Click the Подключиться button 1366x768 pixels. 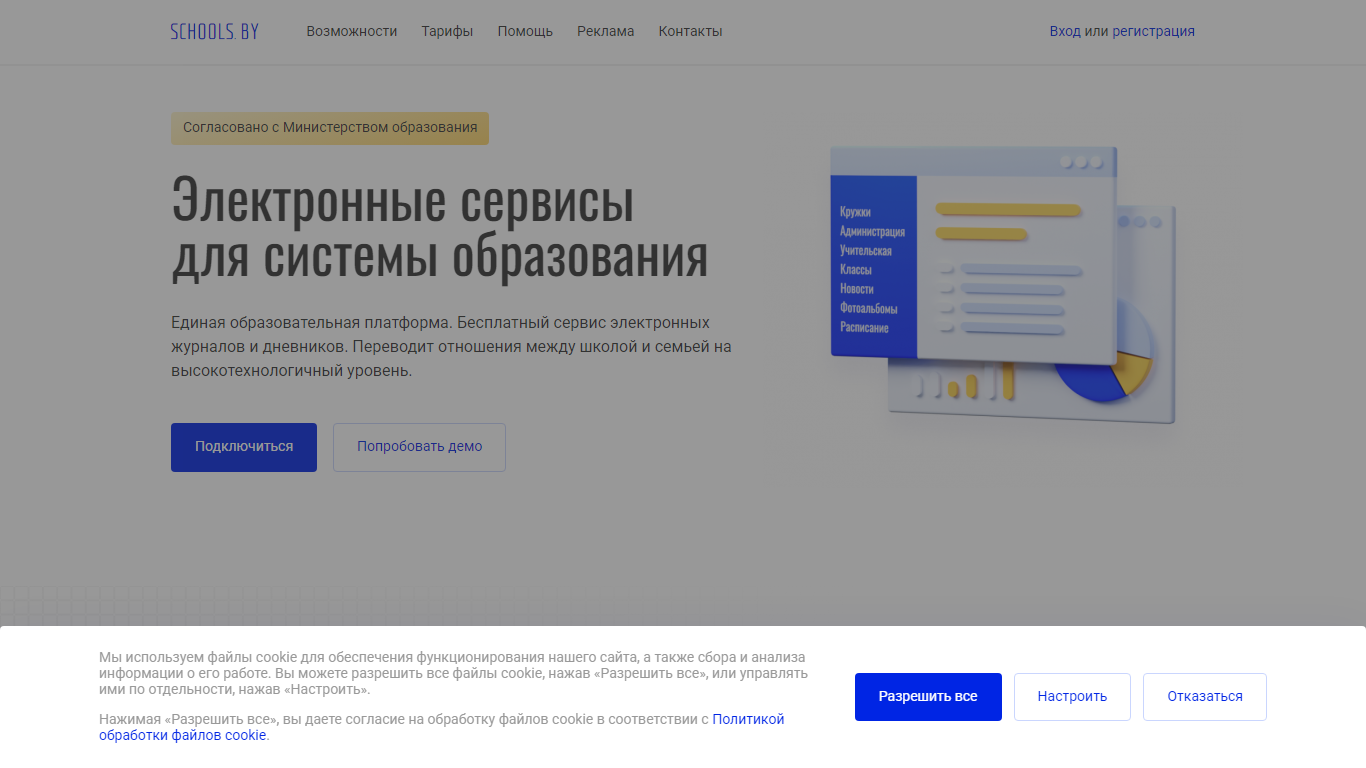click(x=244, y=447)
